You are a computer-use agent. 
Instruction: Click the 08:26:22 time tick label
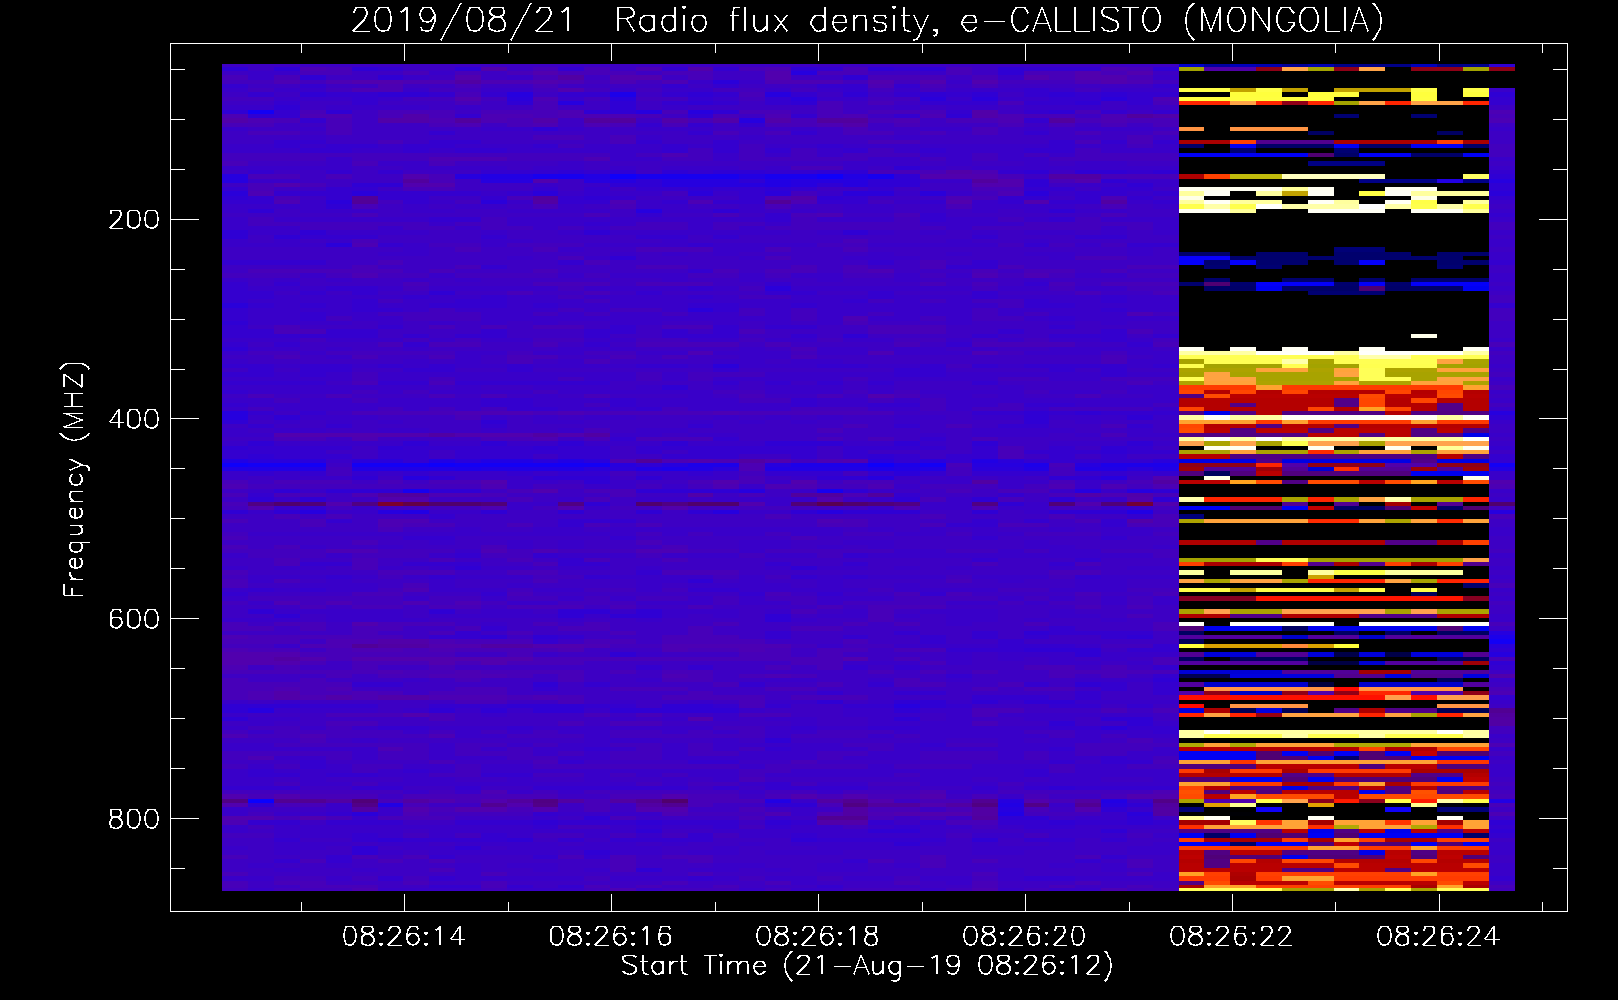[x=1232, y=937]
